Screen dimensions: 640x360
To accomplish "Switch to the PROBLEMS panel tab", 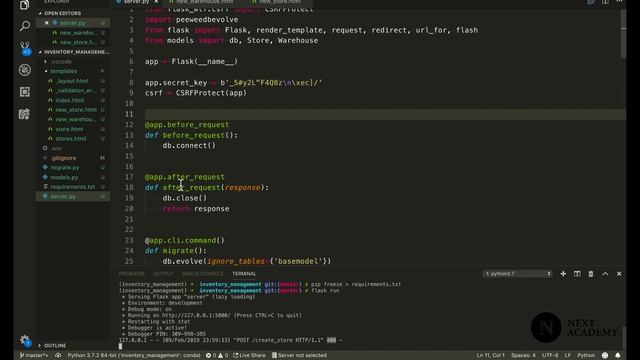I will (x=131, y=274).
